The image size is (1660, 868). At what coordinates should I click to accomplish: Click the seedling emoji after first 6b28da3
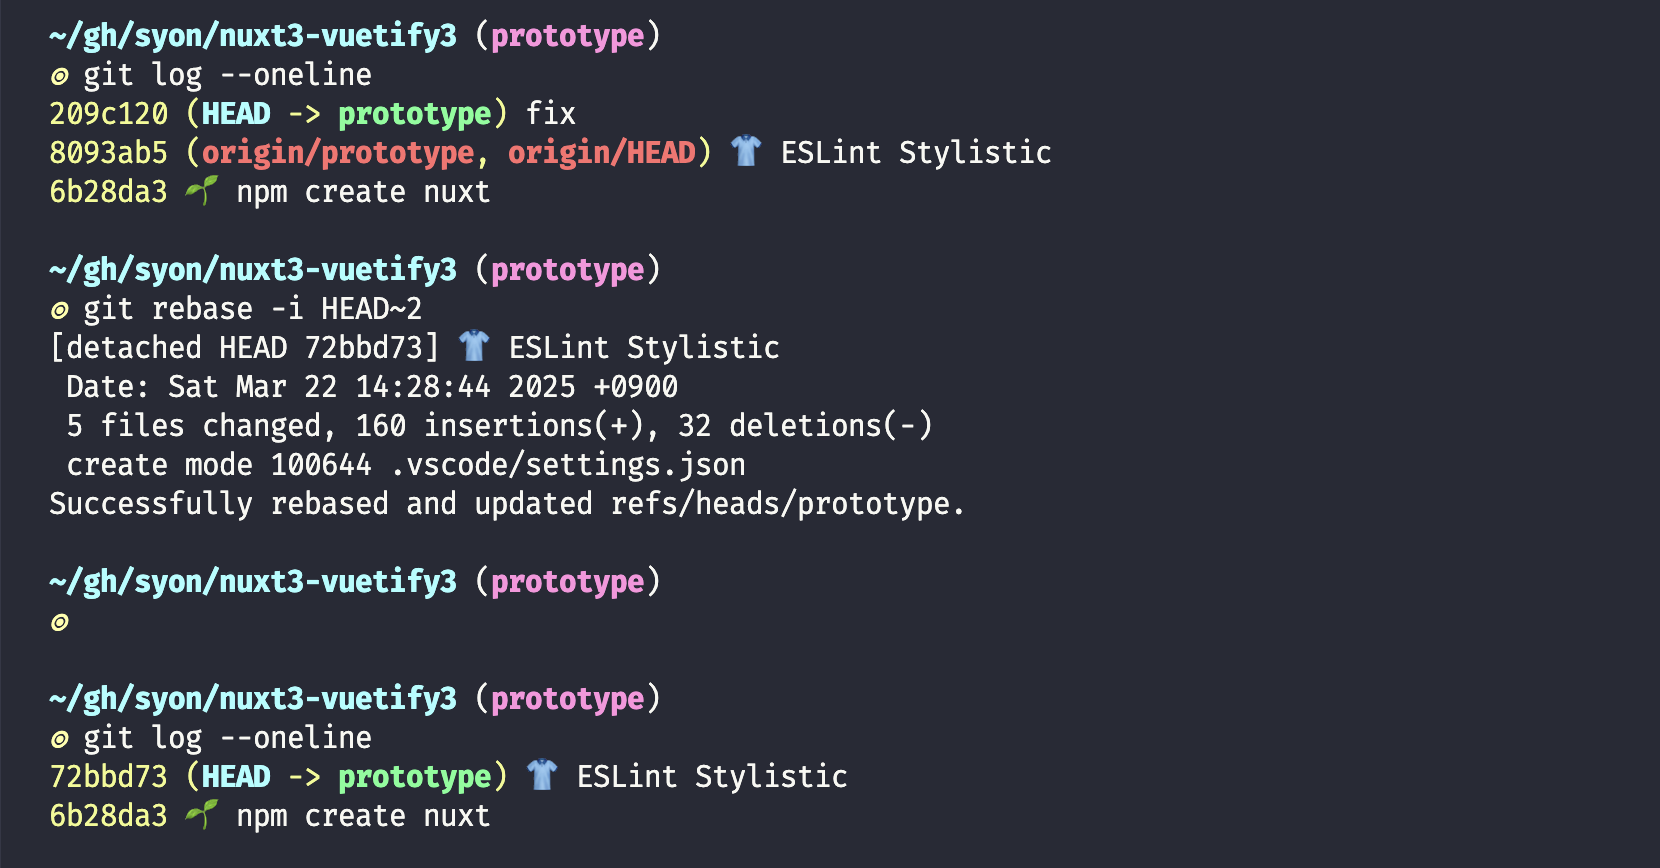coord(202,191)
